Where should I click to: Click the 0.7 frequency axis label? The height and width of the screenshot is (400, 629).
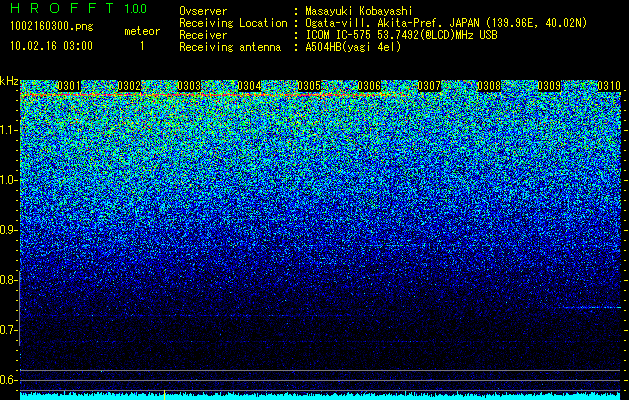point(8,330)
